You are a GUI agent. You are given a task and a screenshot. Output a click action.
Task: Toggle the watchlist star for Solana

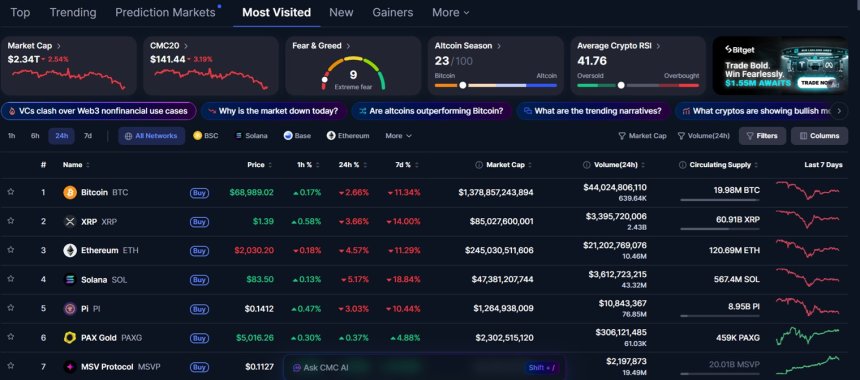10,279
